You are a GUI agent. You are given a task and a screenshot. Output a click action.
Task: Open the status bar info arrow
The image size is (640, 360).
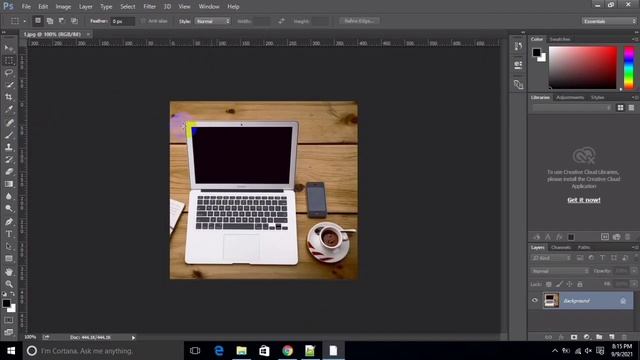133,338
